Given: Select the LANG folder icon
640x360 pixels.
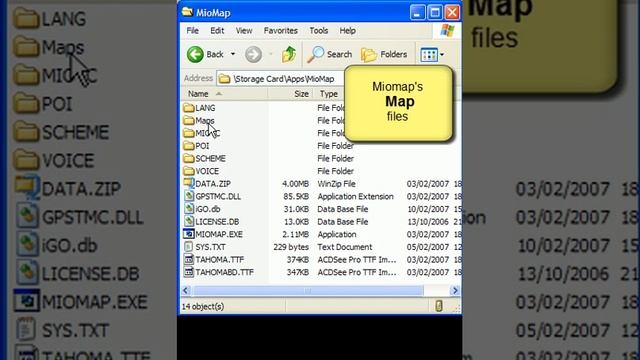Looking at the screenshot, I should tap(189, 108).
